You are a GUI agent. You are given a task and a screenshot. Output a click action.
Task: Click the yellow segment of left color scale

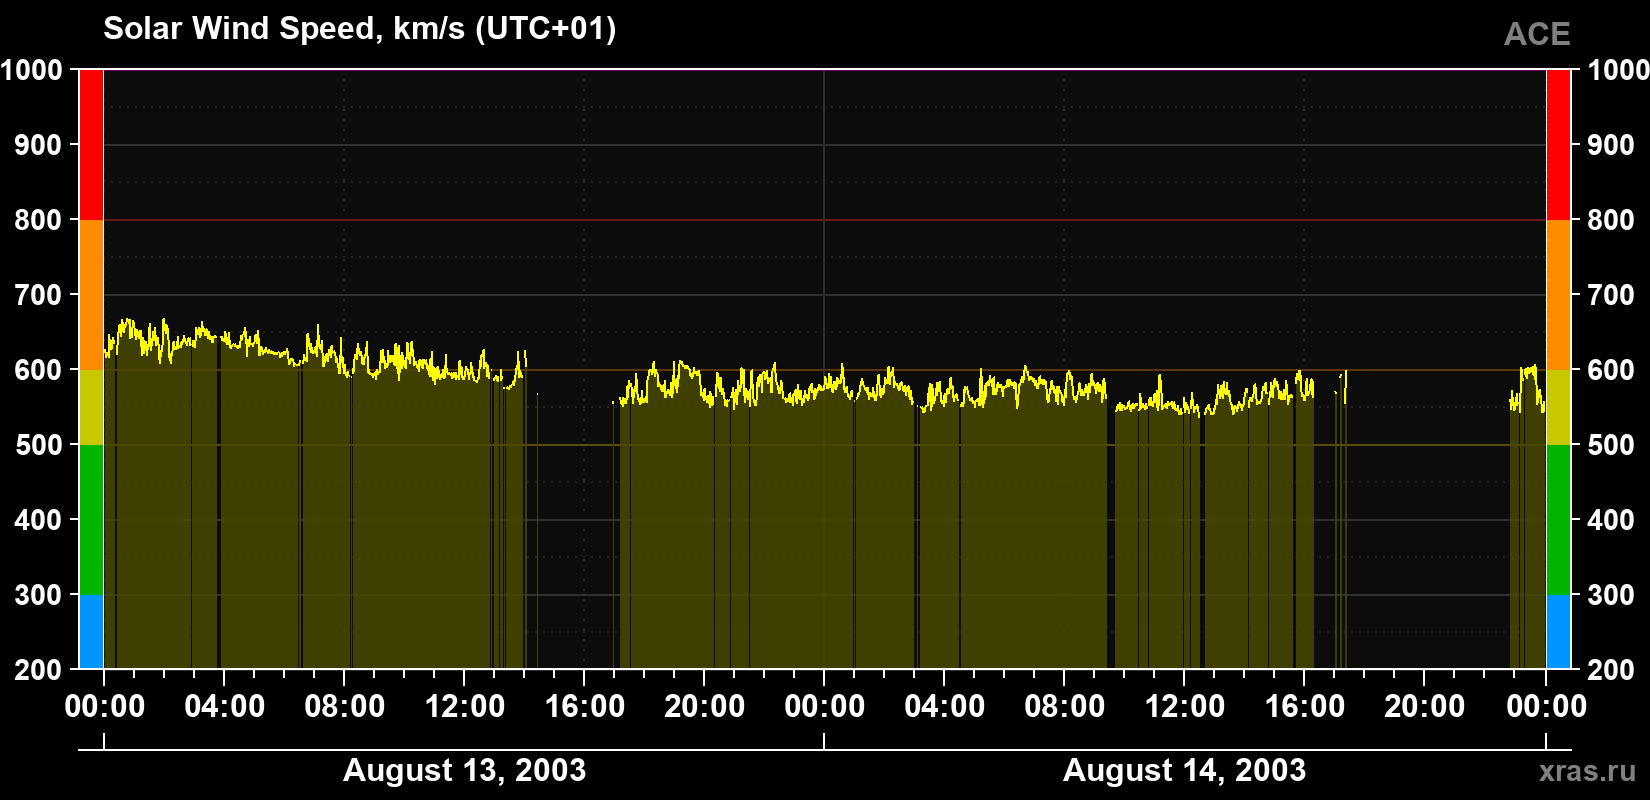91,407
